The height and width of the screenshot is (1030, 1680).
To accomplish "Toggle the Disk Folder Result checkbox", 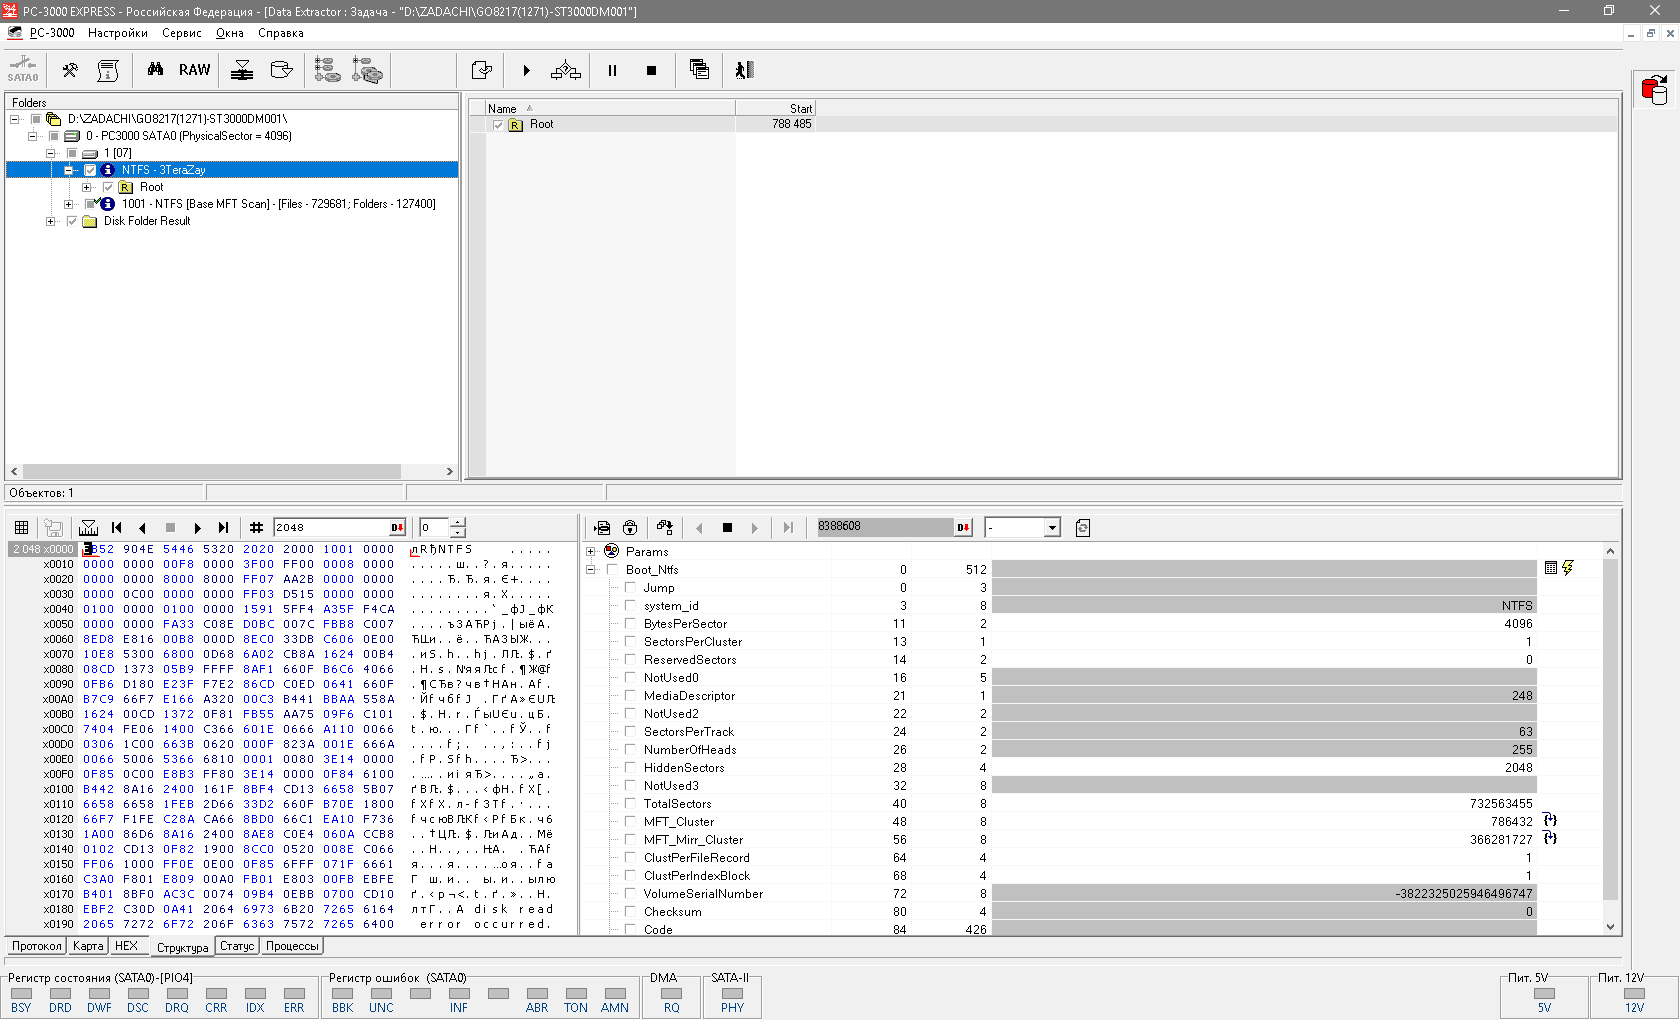I will click(x=72, y=221).
